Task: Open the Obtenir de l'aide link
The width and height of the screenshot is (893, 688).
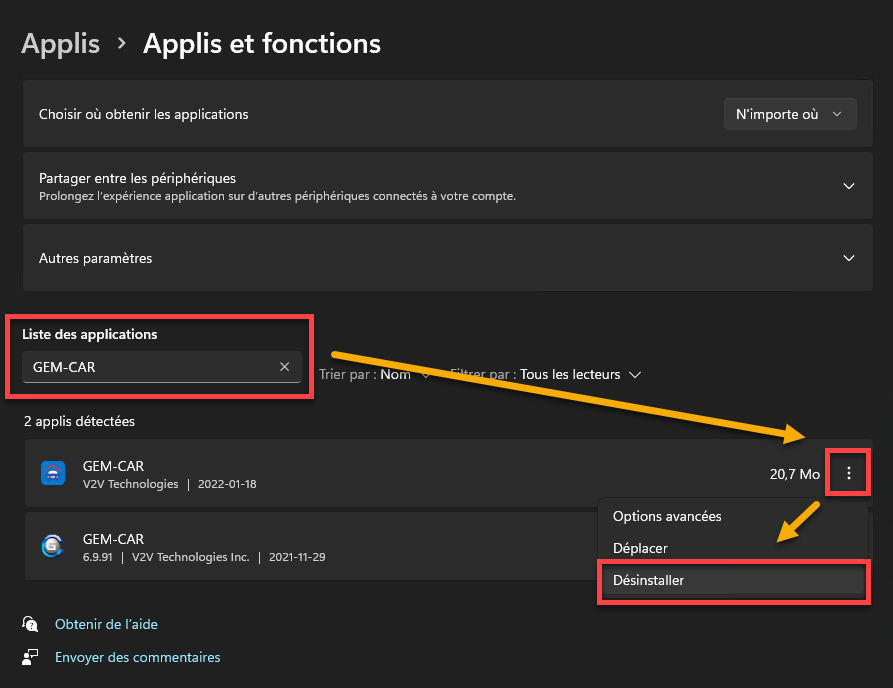Action: tap(106, 624)
